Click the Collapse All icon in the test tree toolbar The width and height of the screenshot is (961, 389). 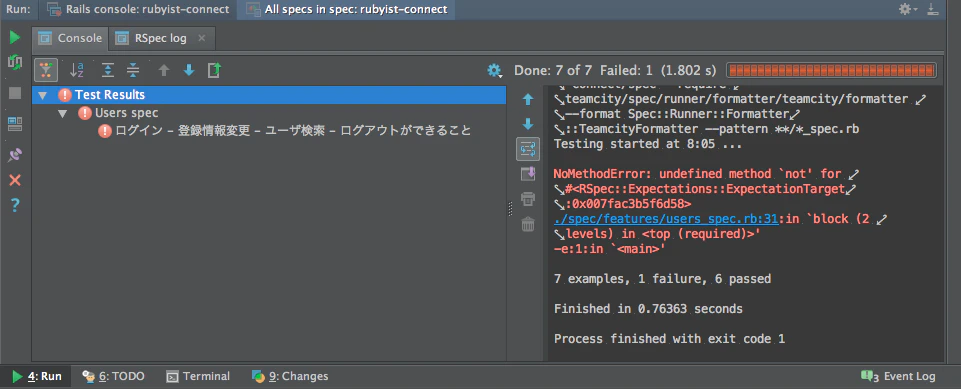[133, 70]
